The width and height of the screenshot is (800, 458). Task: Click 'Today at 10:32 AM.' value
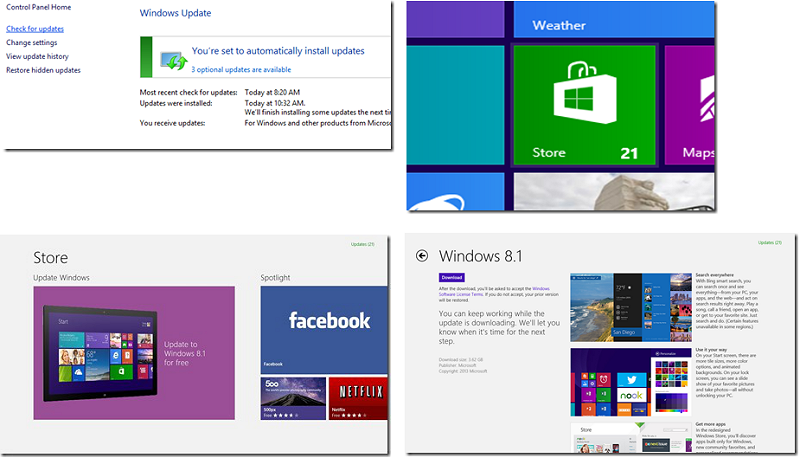click(274, 103)
